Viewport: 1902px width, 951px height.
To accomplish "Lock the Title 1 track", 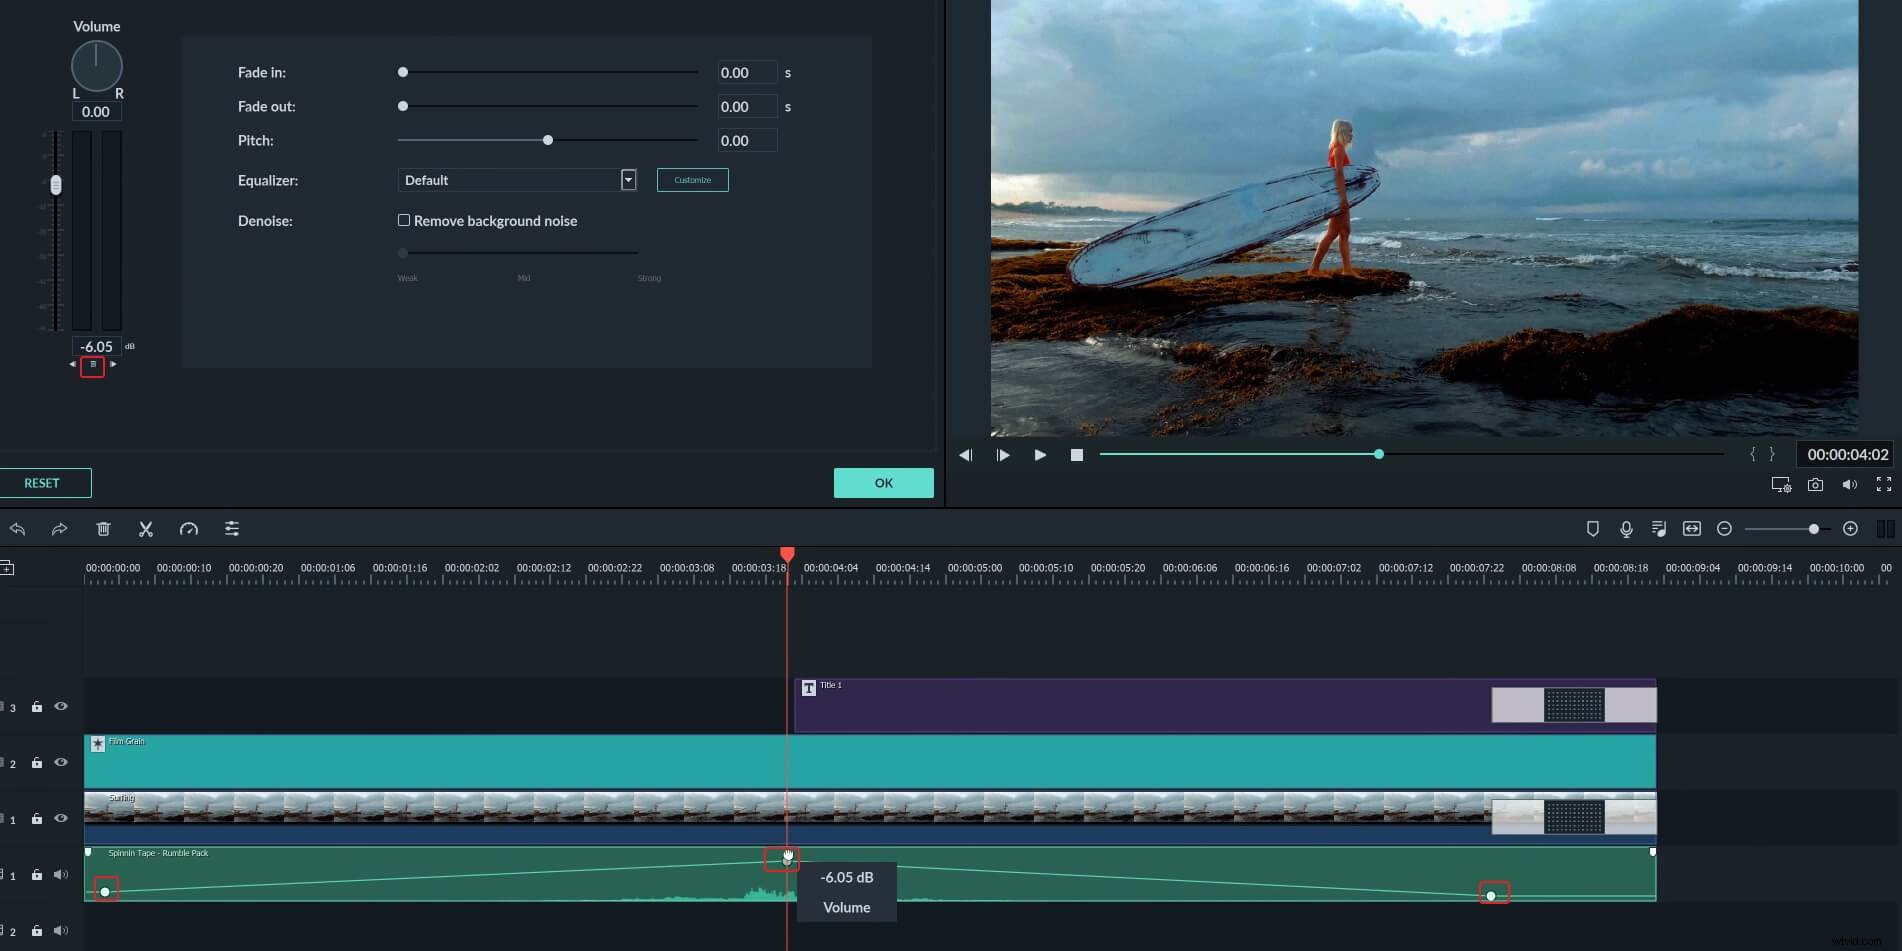I will point(36,707).
